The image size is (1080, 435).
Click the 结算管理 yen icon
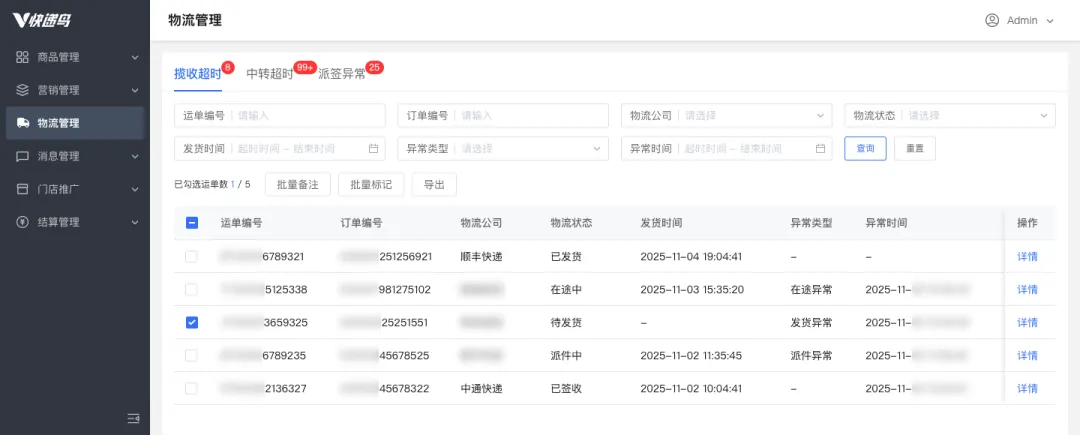[x=22, y=222]
